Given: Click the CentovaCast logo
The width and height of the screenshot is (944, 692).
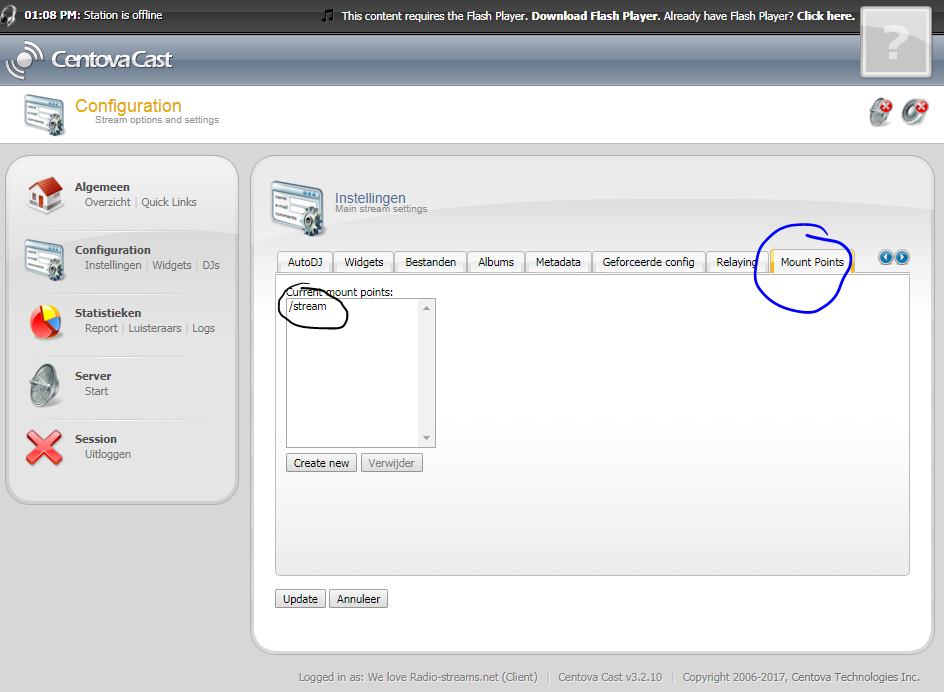Looking at the screenshot, I should click(x=89, y=60).
